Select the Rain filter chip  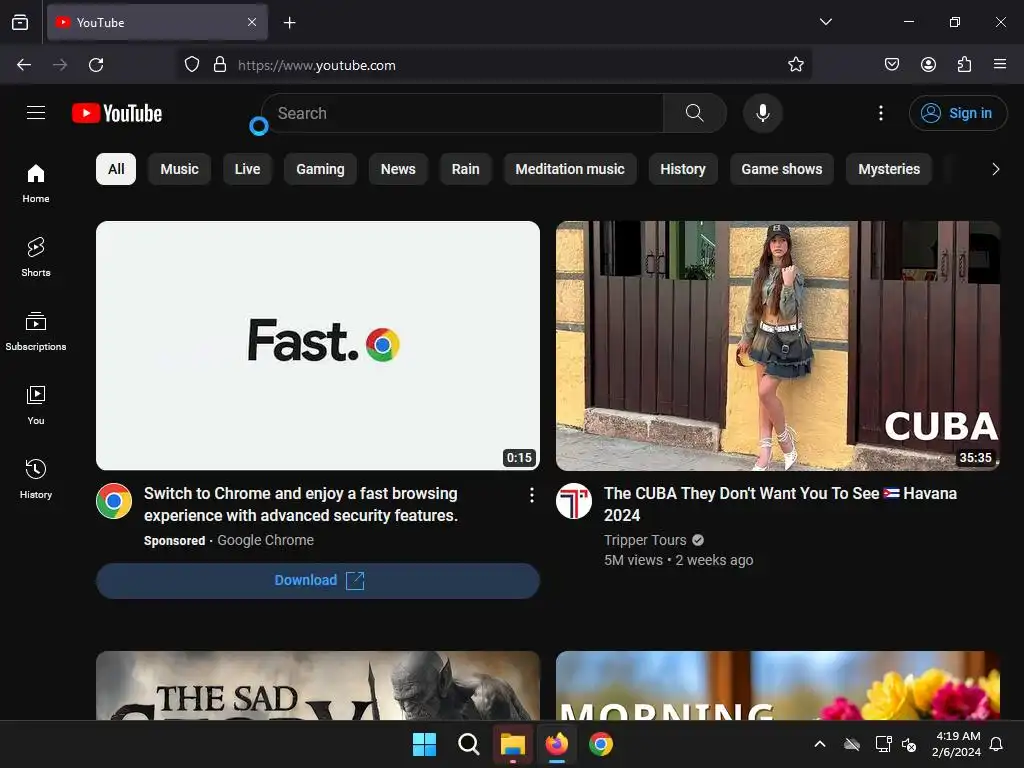[x=466, y=169]
